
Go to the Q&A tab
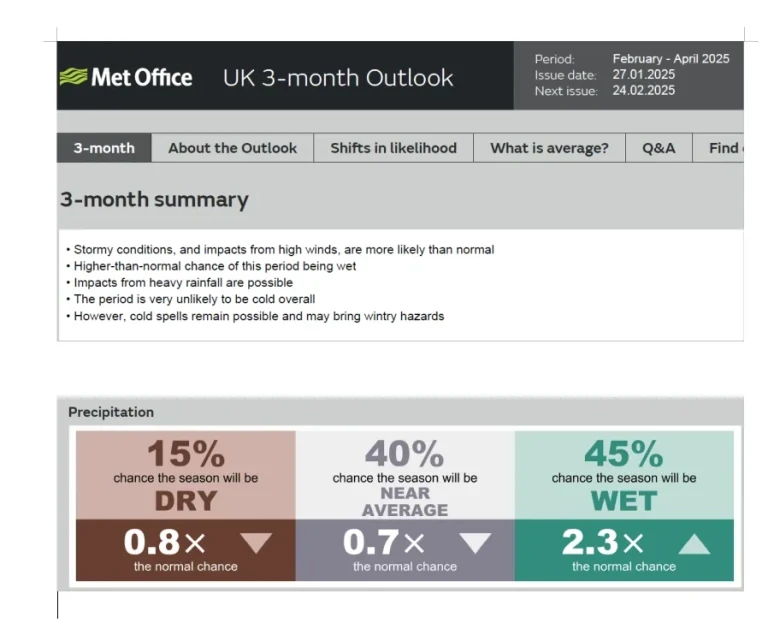point(659,148)
